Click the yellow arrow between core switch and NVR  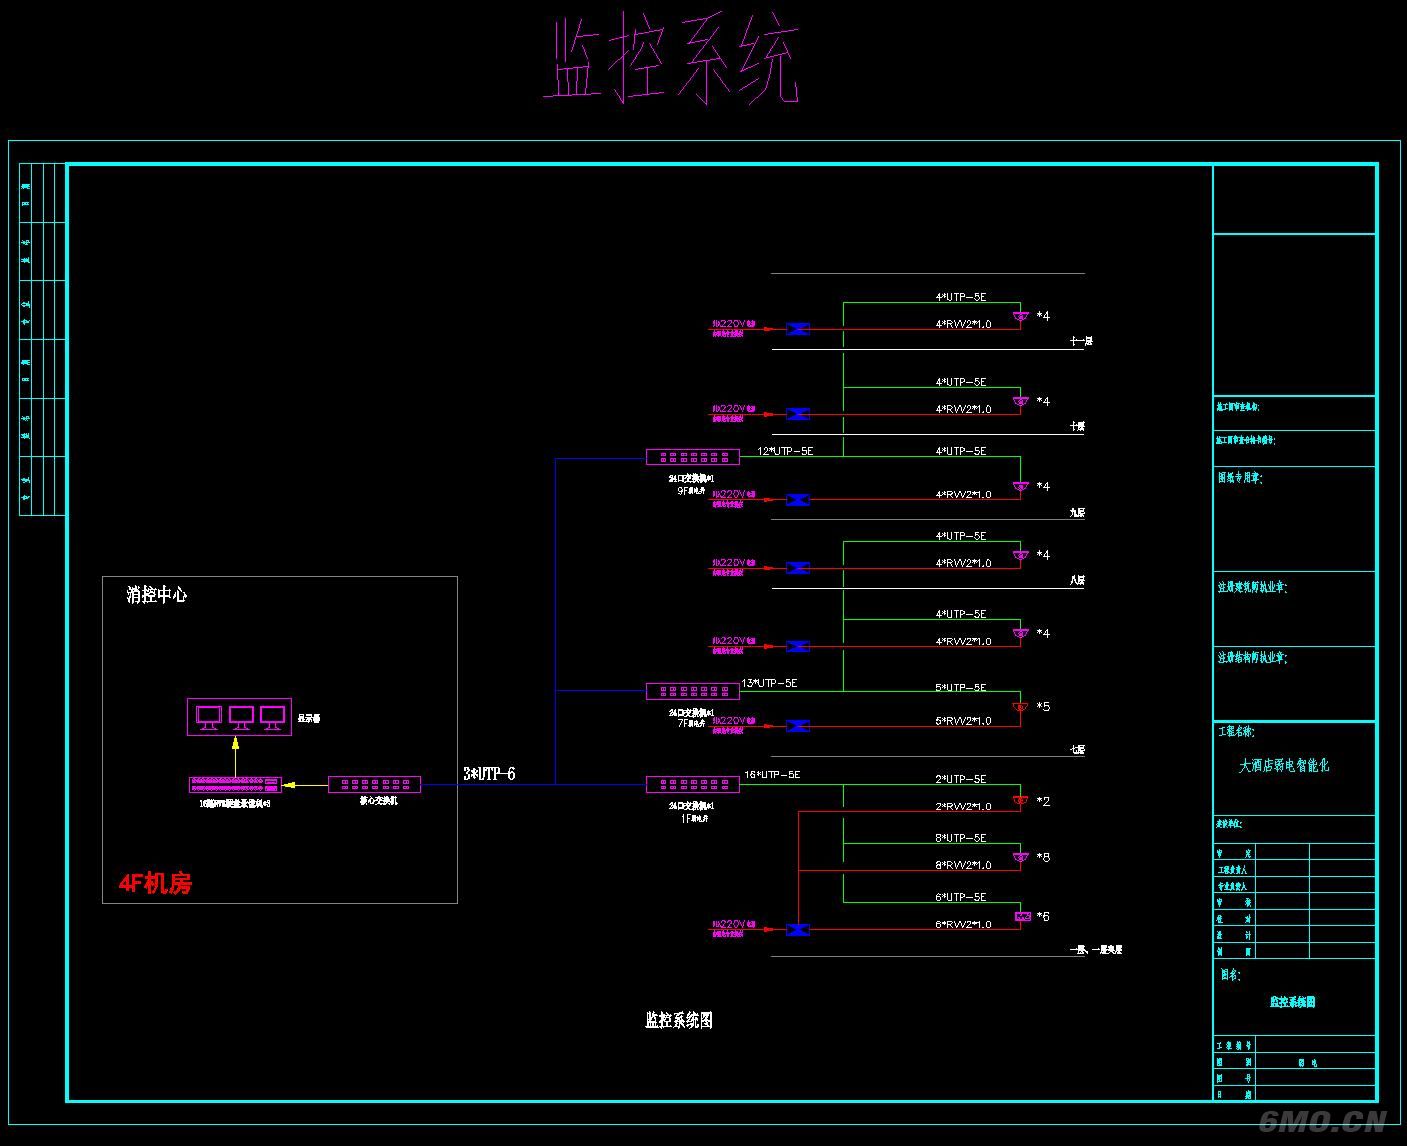pos(305,785)
